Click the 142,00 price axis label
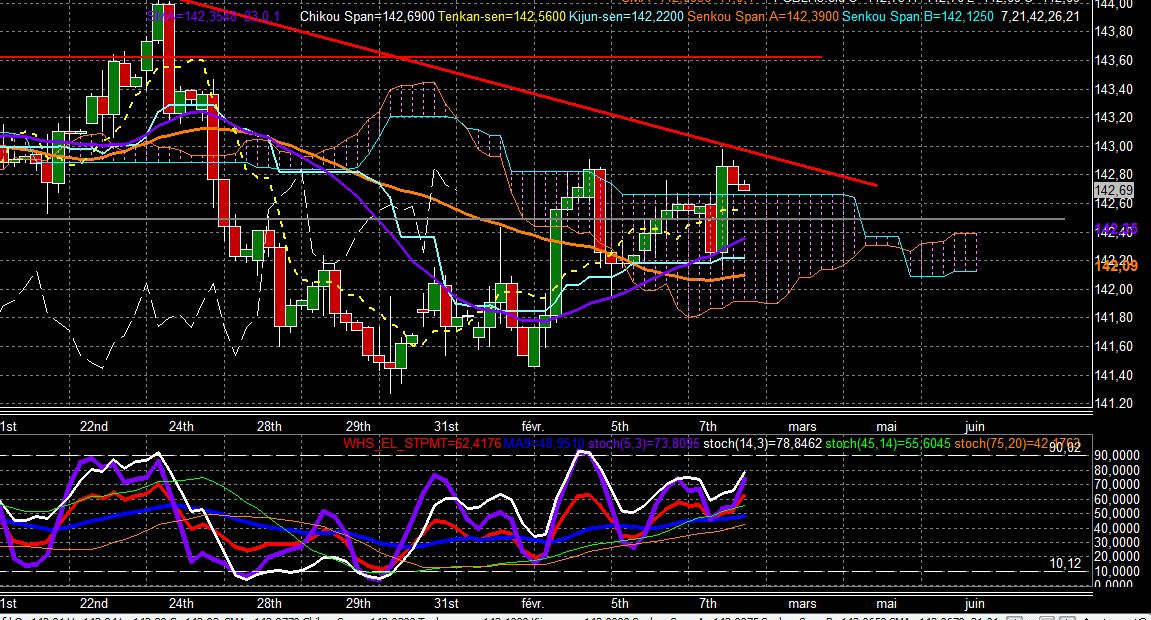1151x620 pixels. click(x=1113, y=289)
